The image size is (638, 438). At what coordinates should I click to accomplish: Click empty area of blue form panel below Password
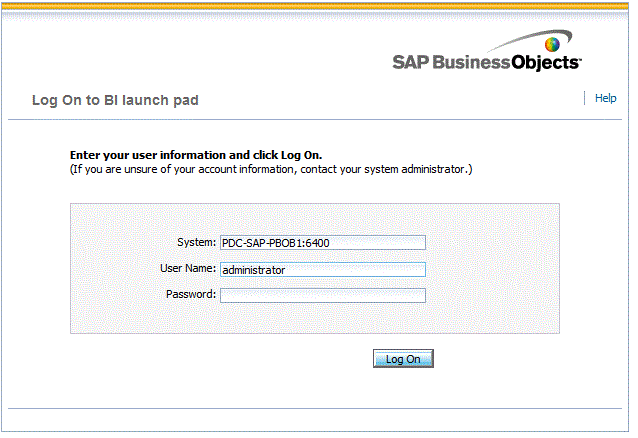coord(314,319)
